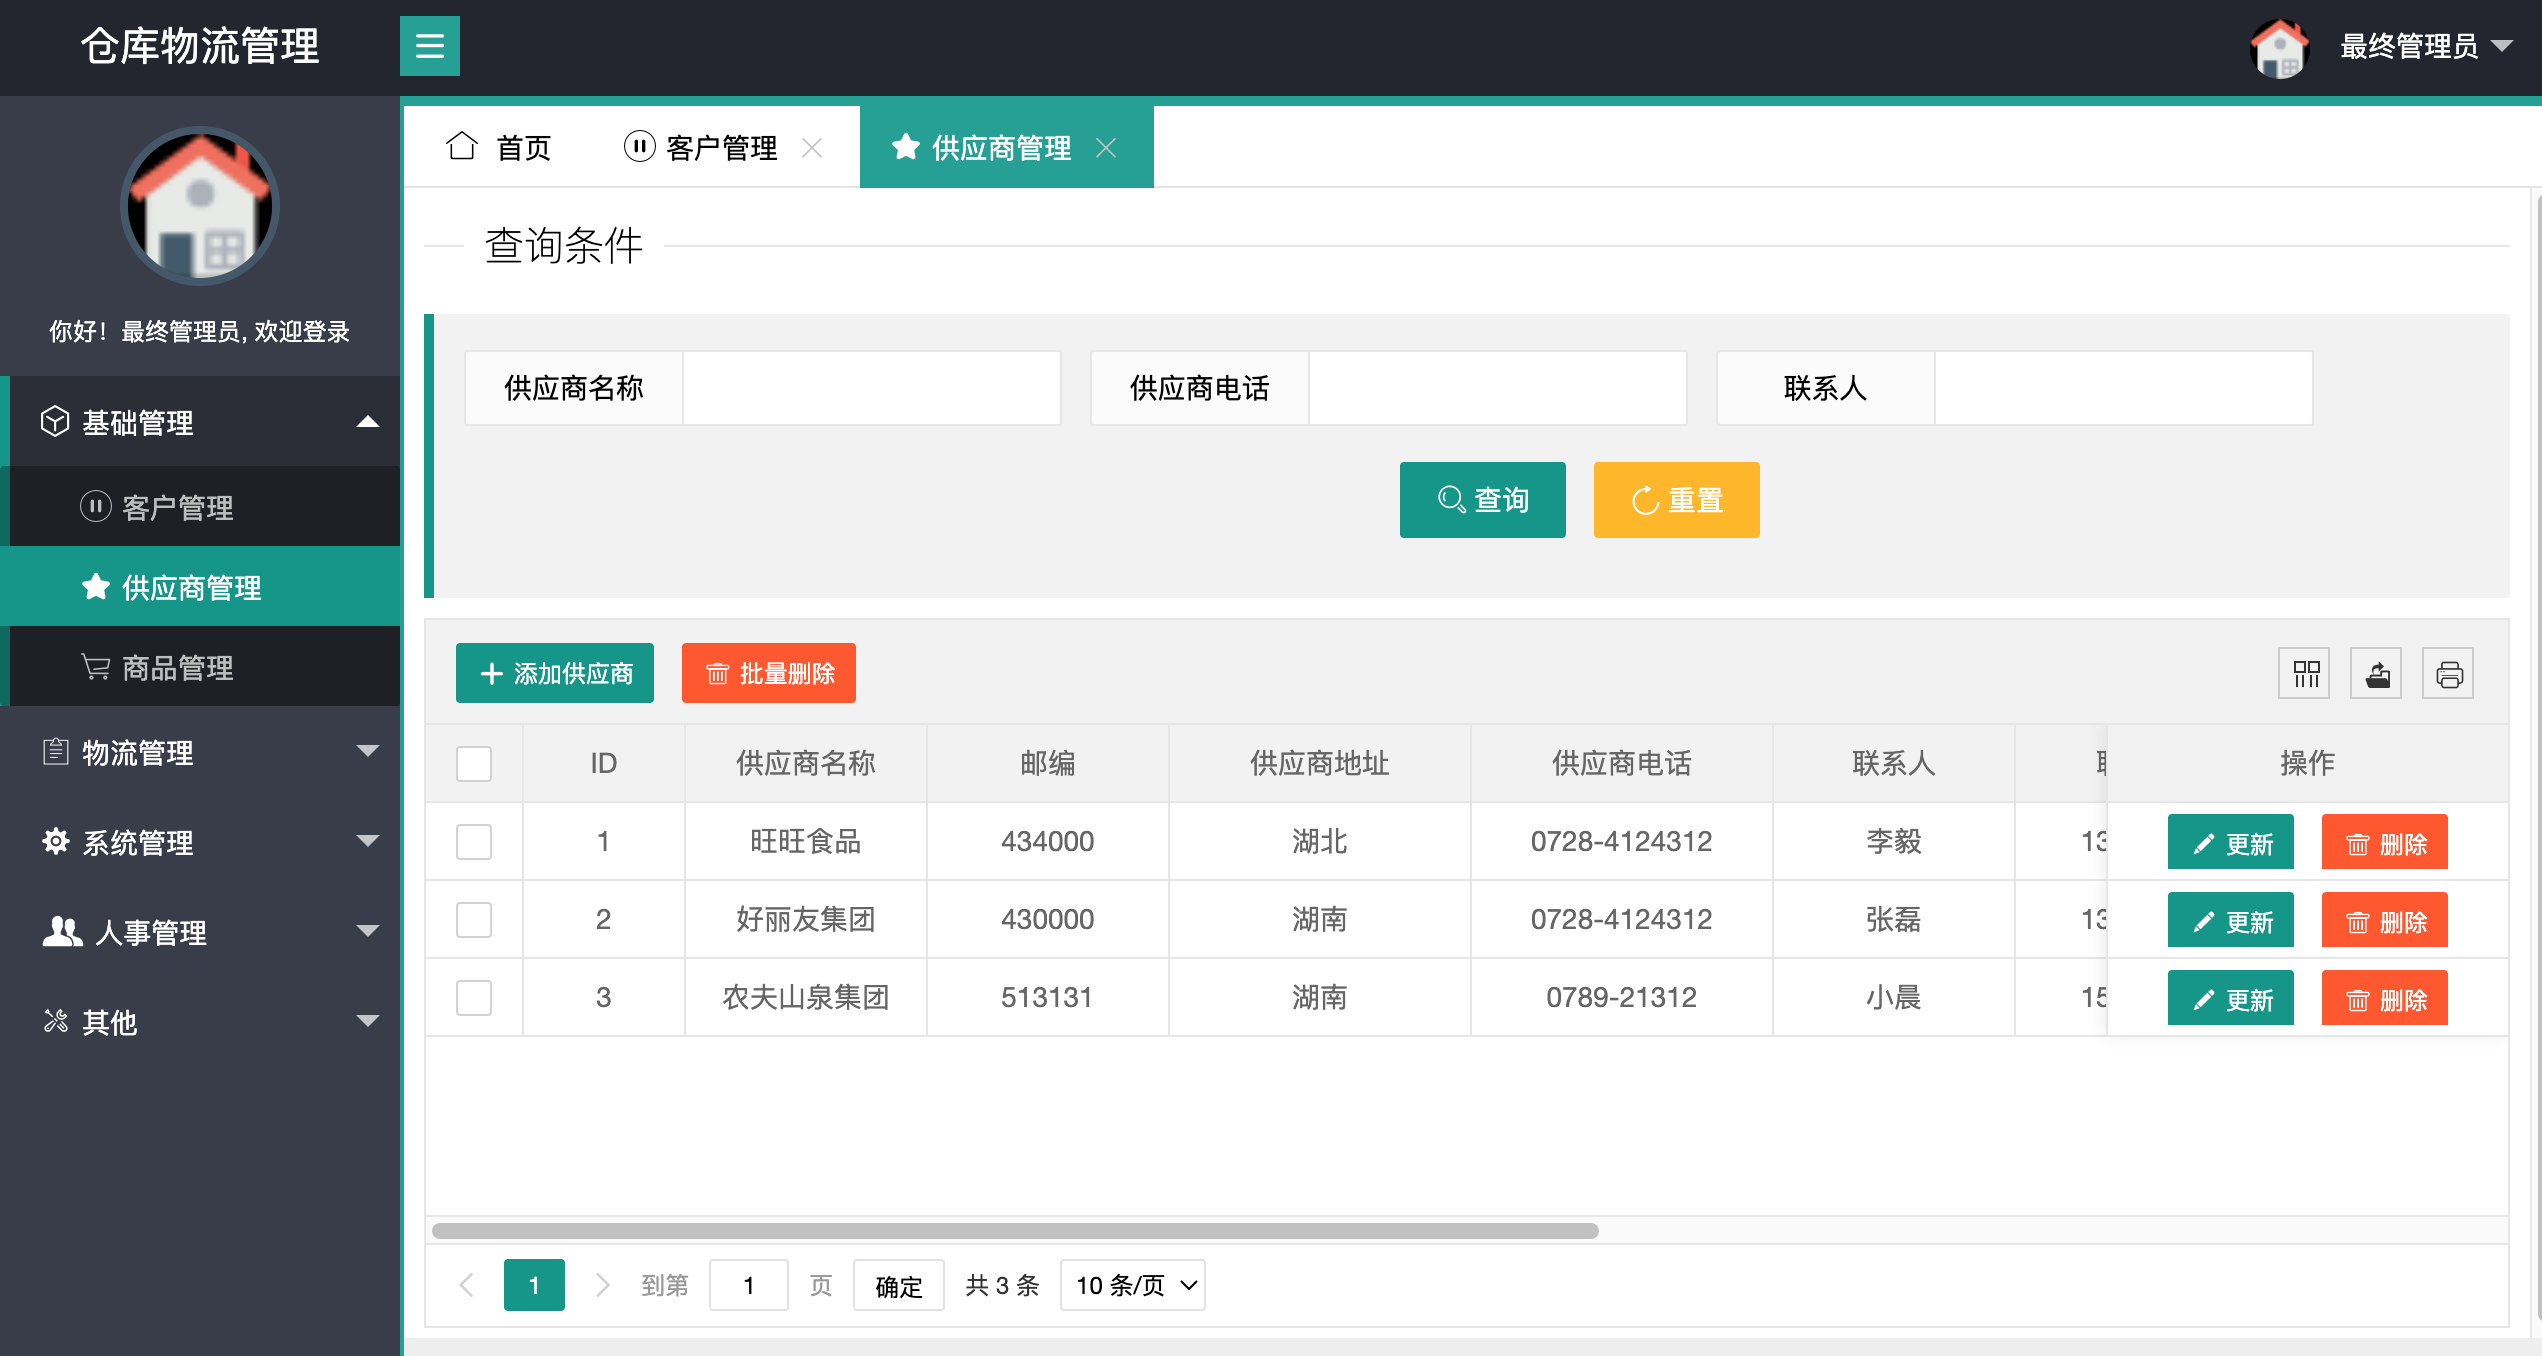Click the 农夫山泉集团 name cell
2542x1356 pixels.
click(806, 997)
